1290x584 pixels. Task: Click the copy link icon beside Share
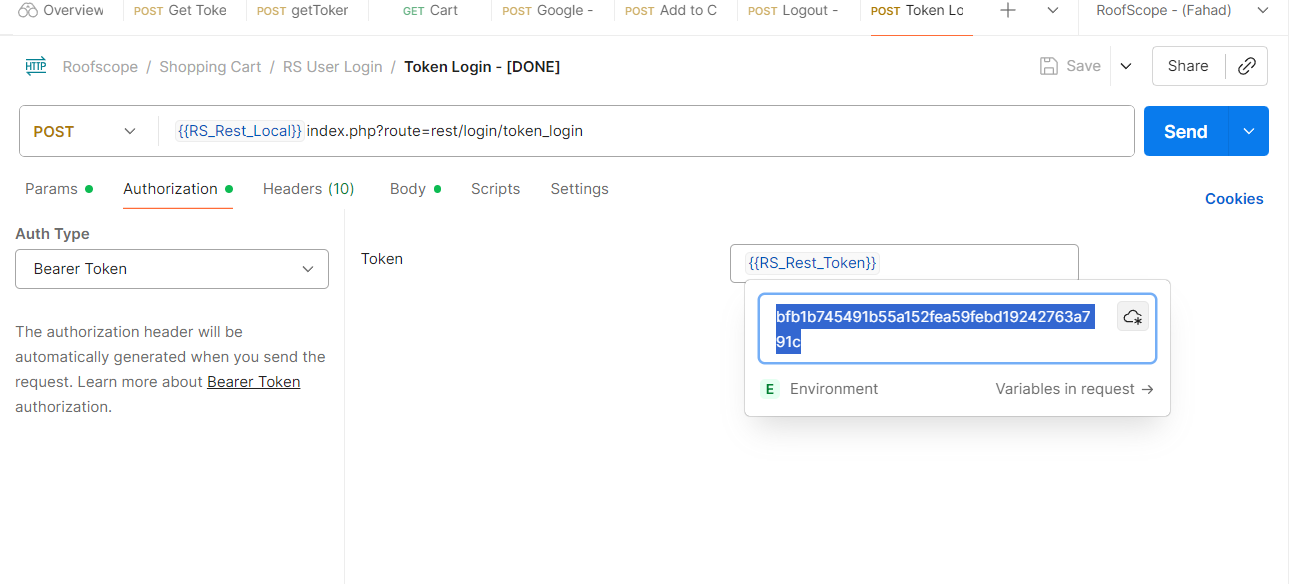1246,66
